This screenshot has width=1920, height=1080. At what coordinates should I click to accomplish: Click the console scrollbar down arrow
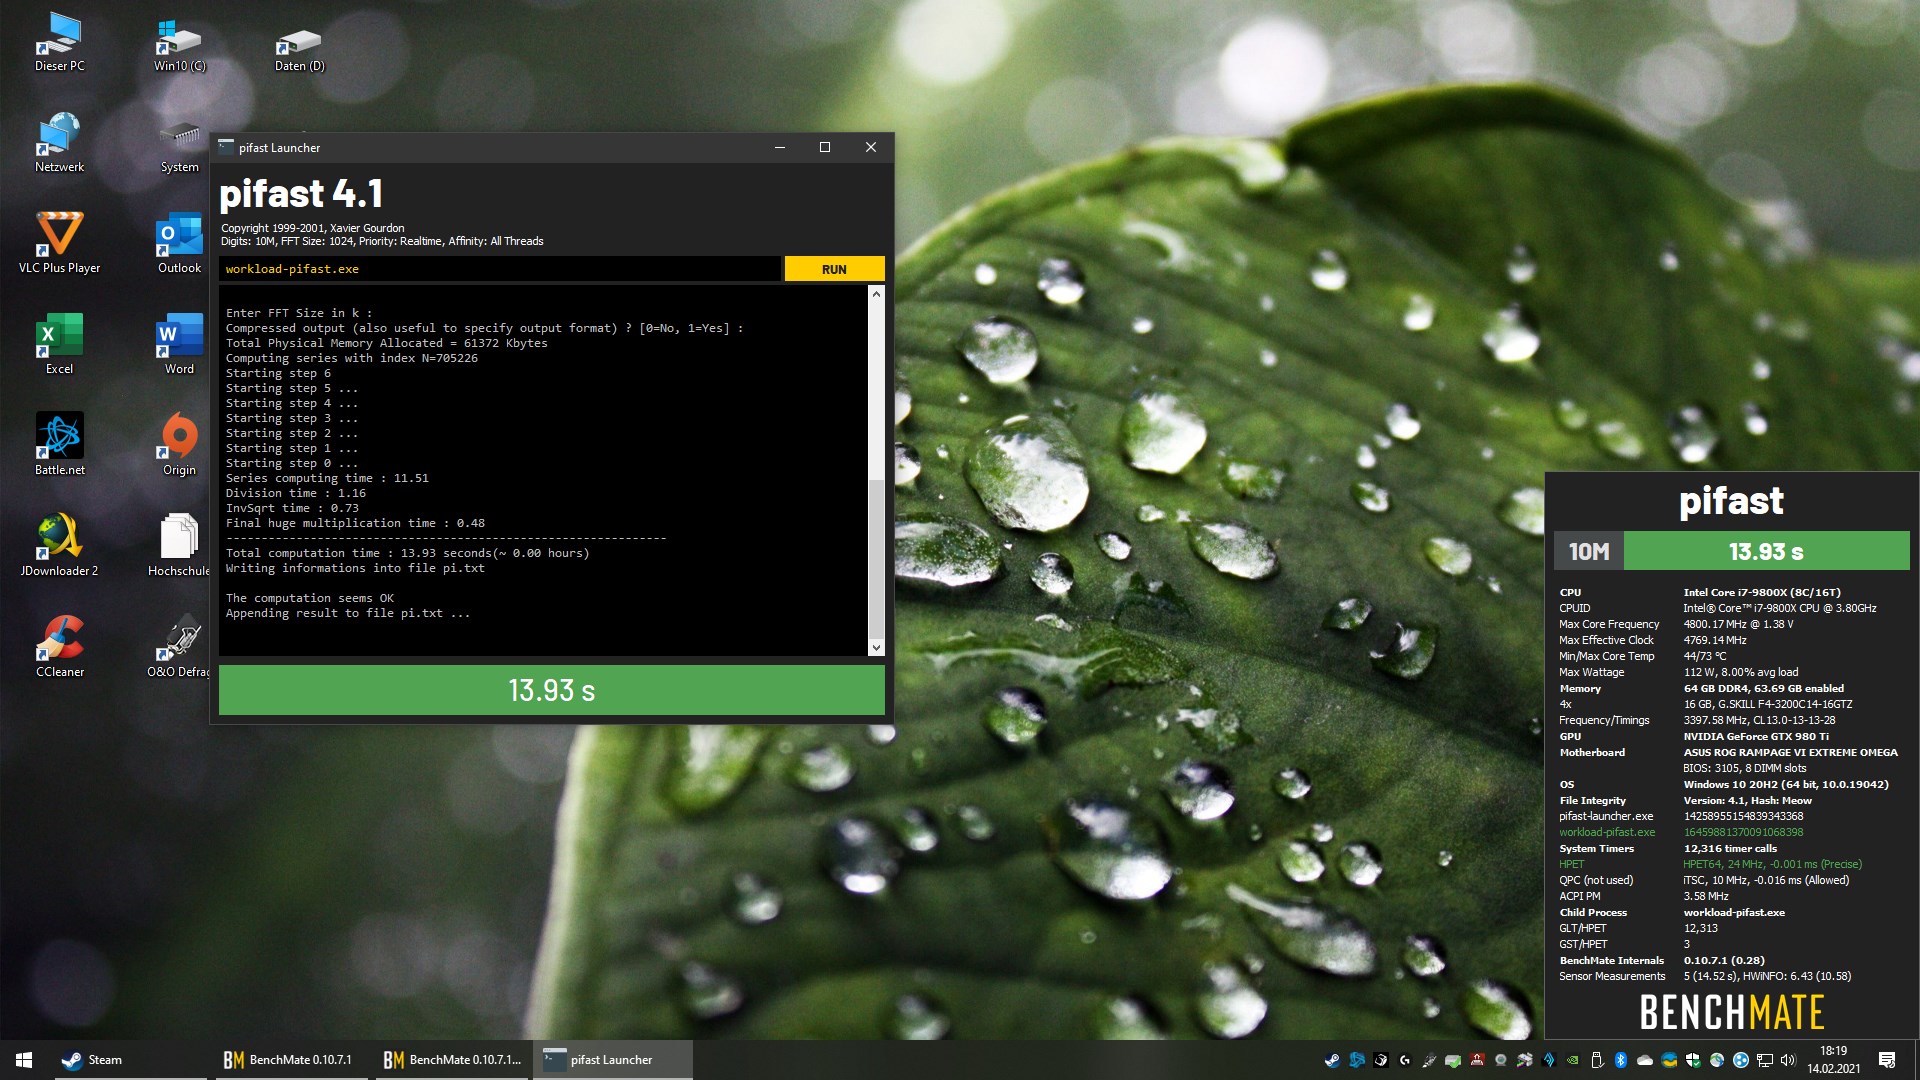point(876,648)
